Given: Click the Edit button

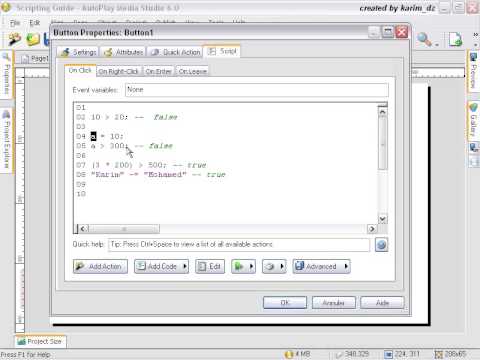Looking at the screenshot, I should point(210,266).
